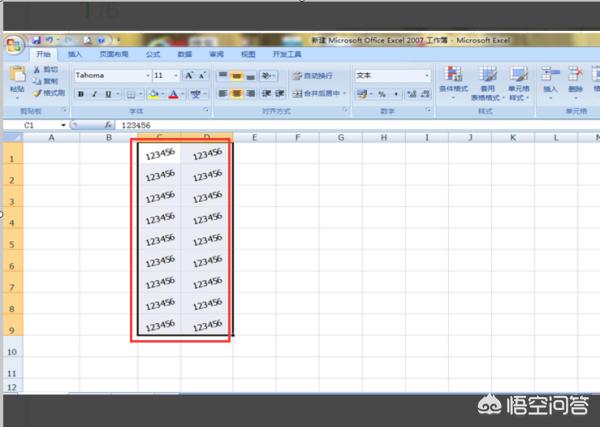Click the Save icon in quick access toolbar
This screenshot has height=427, width=600.
coord(36,40)
